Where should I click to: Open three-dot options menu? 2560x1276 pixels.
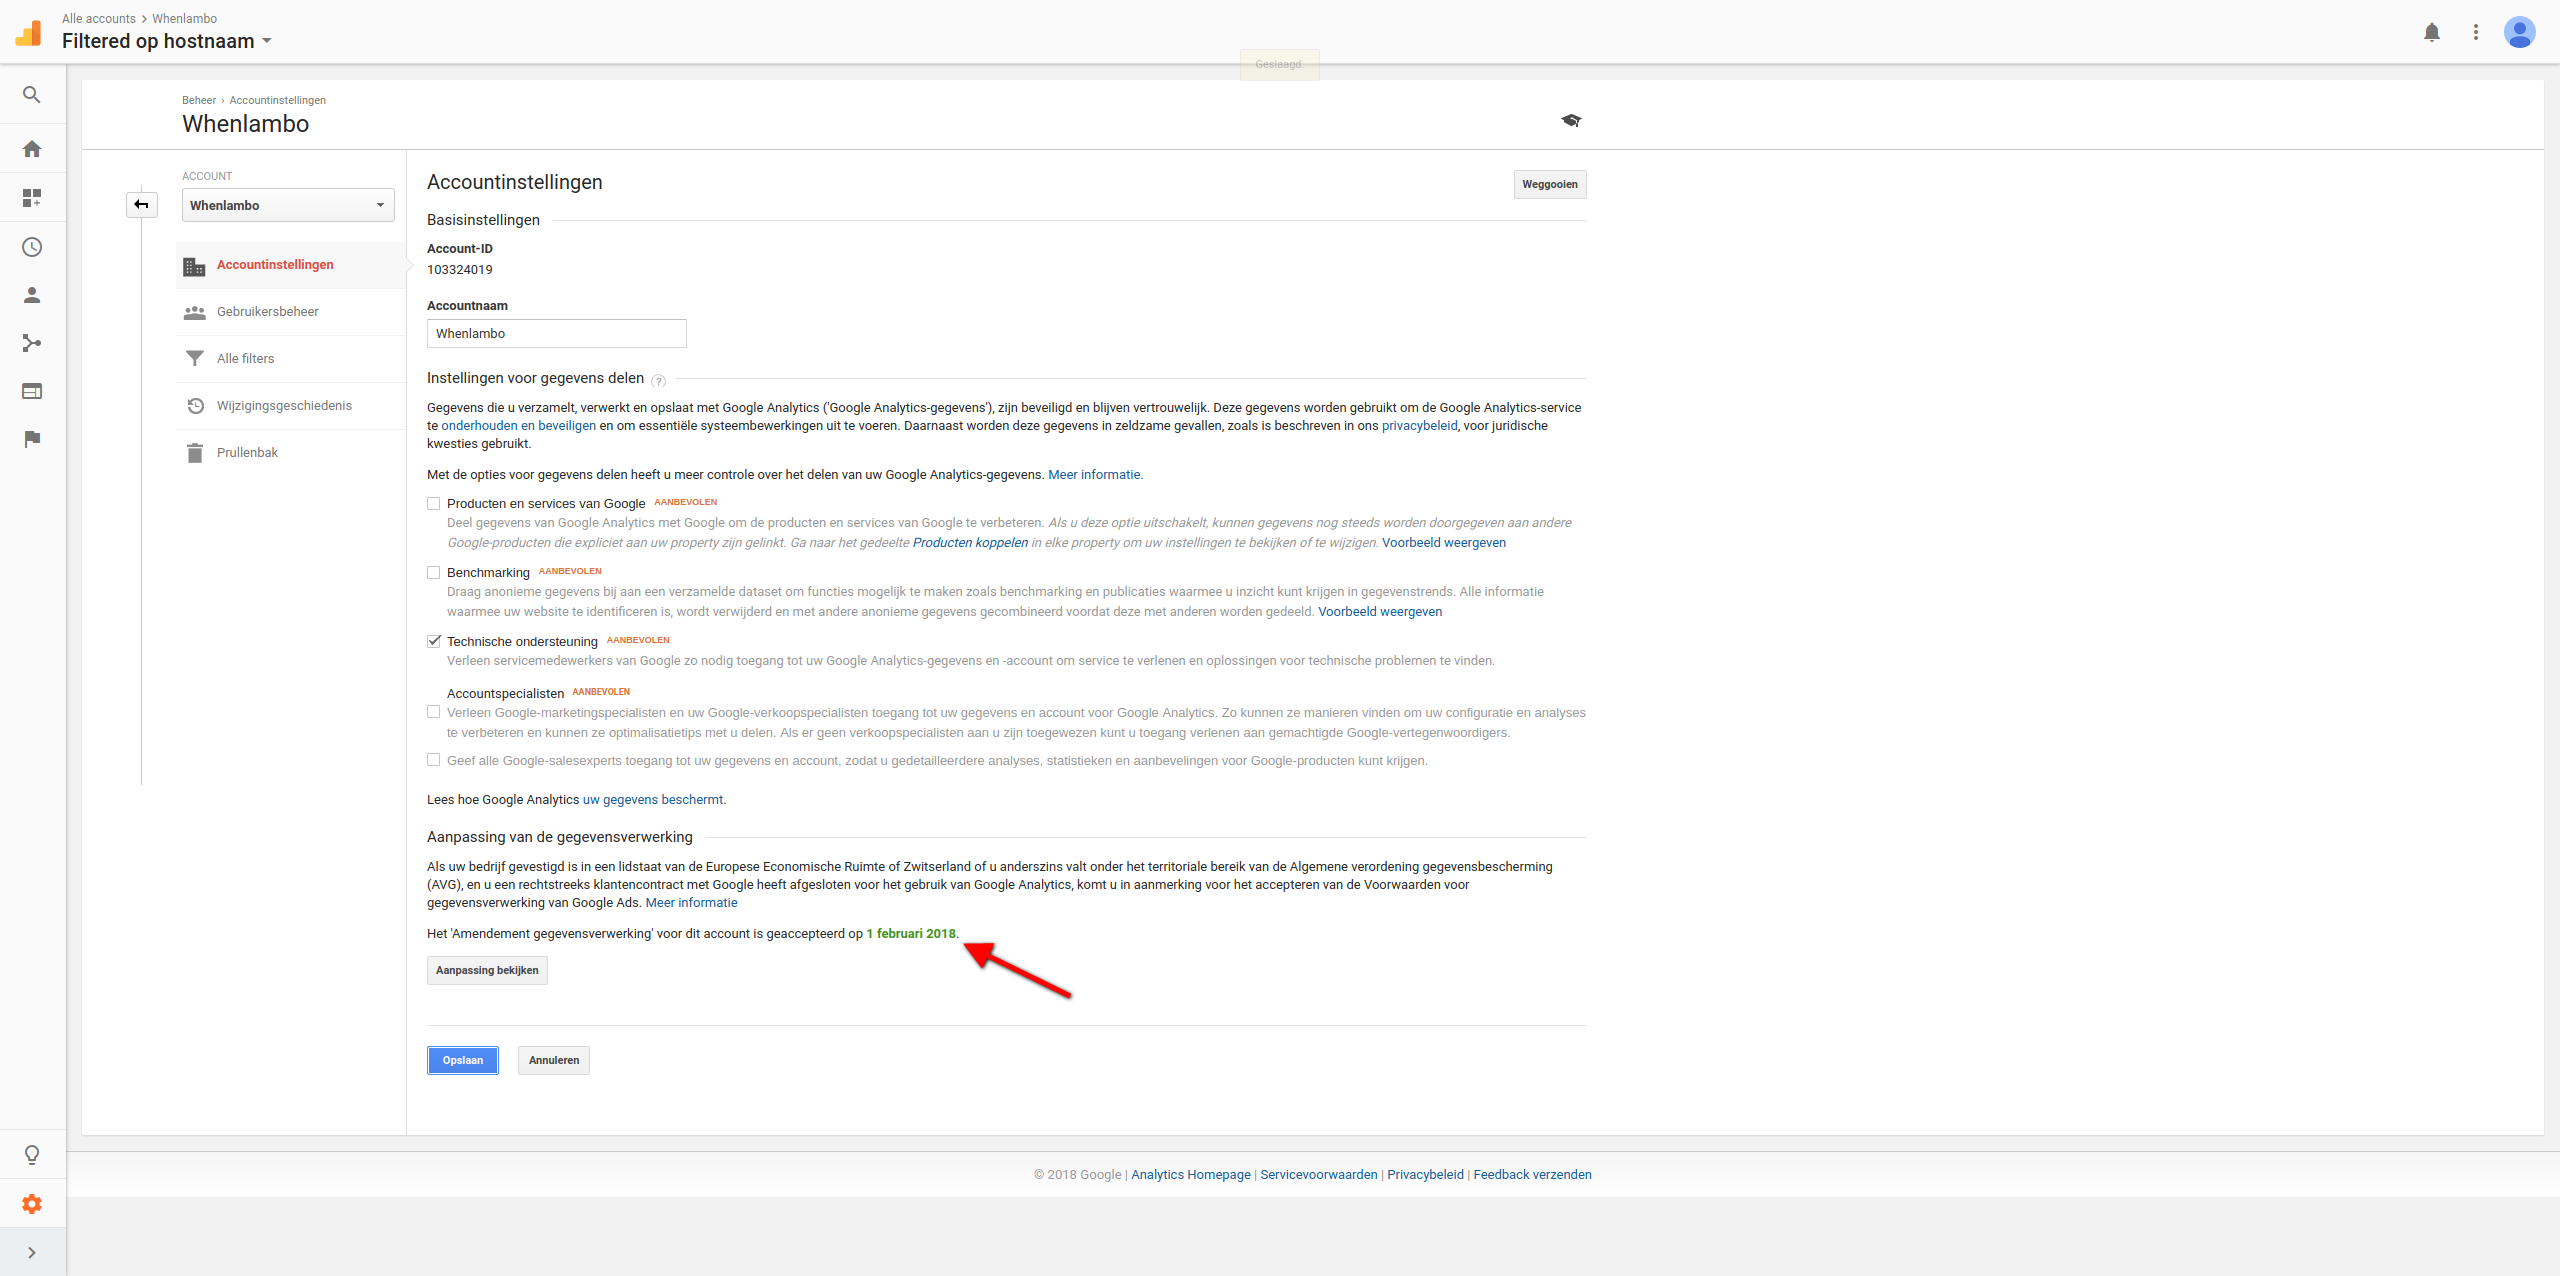point(2476,33)
